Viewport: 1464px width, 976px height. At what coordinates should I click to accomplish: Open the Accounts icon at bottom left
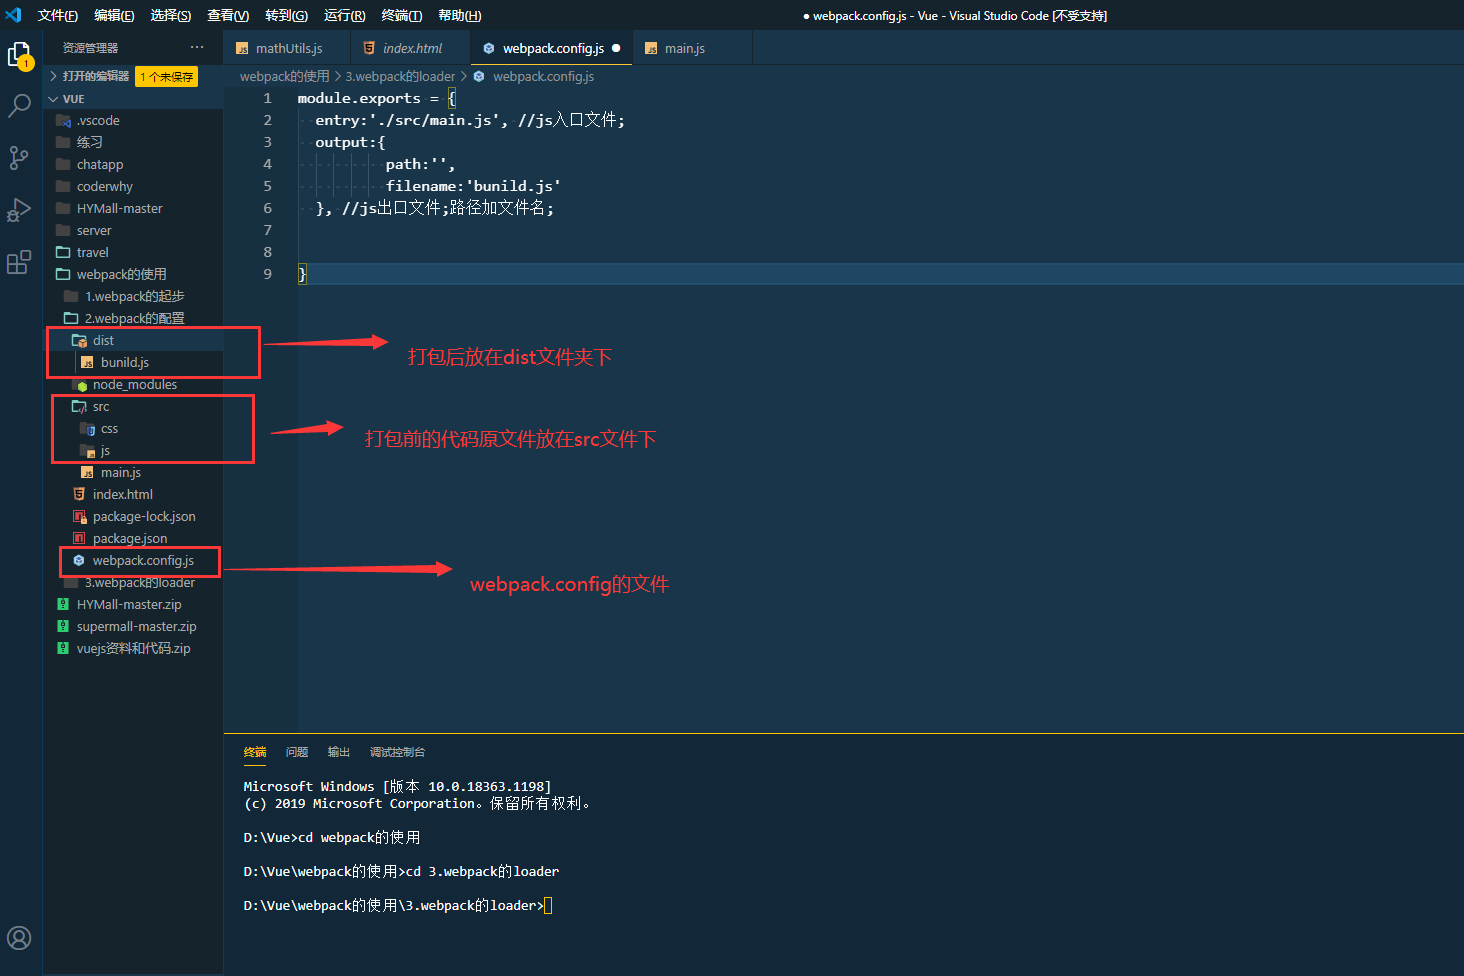19,938
